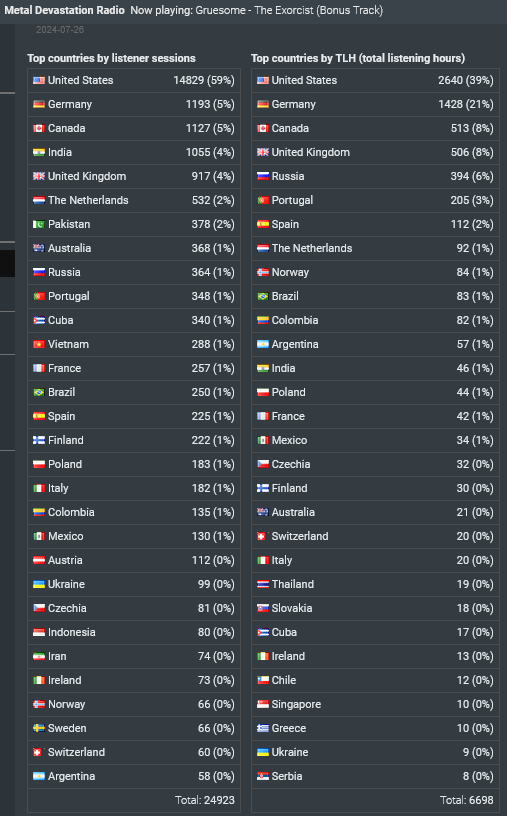Screen dimensions: 507x816
Task: Click the Greece flag icon
Action: (262, 728)
